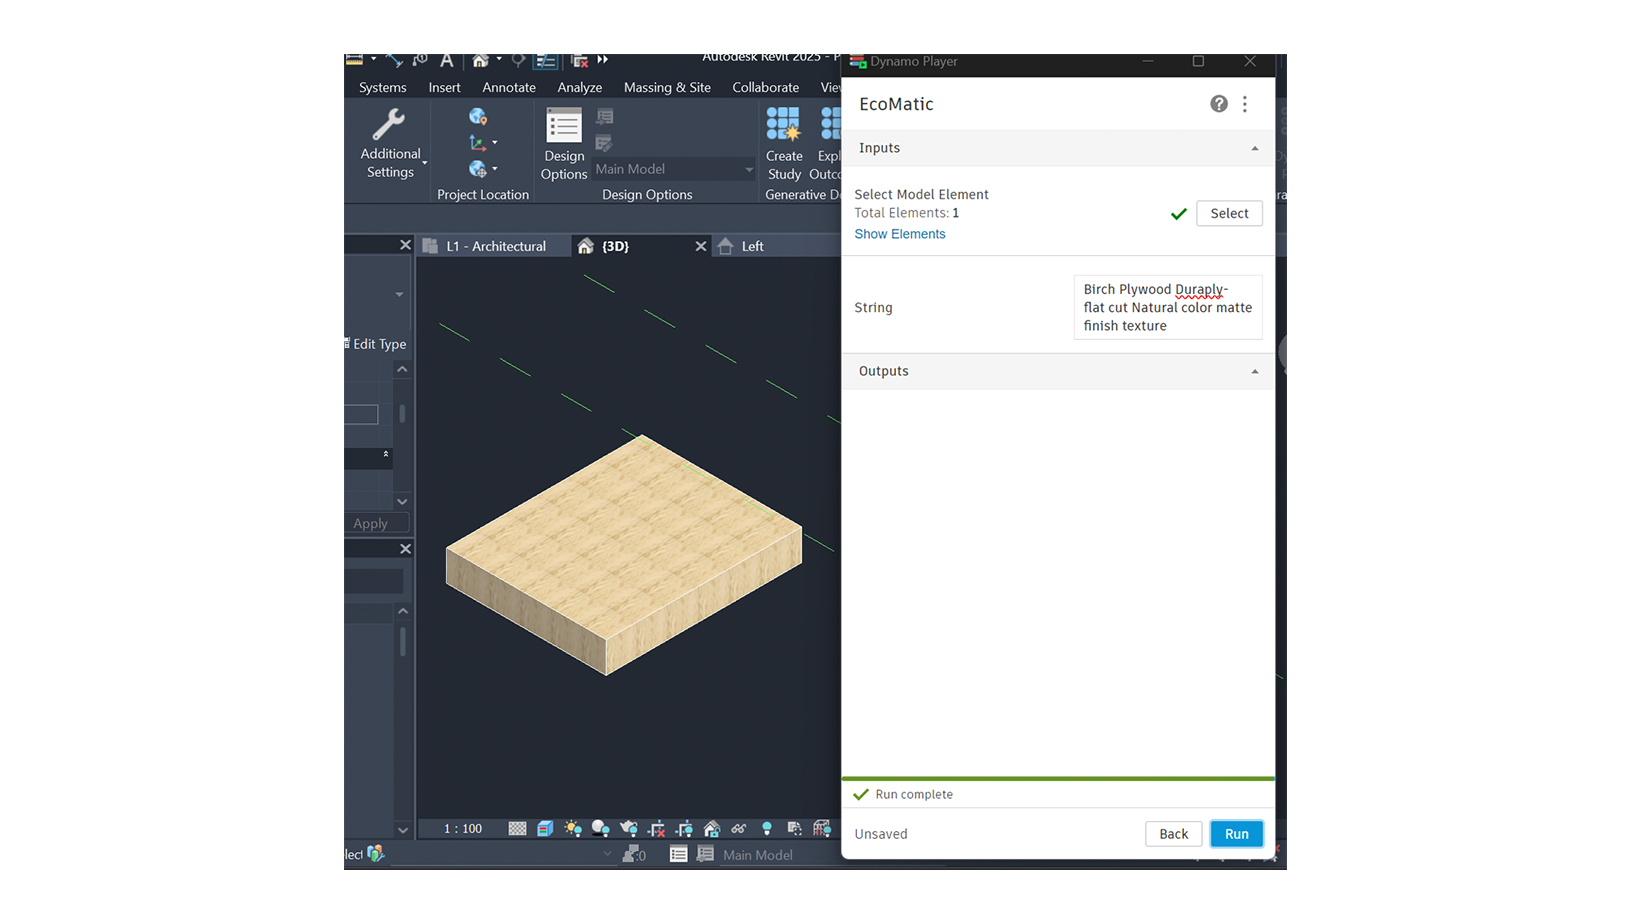
Task: Click the Detail Level grid icon
Action: tap(517, 829)
